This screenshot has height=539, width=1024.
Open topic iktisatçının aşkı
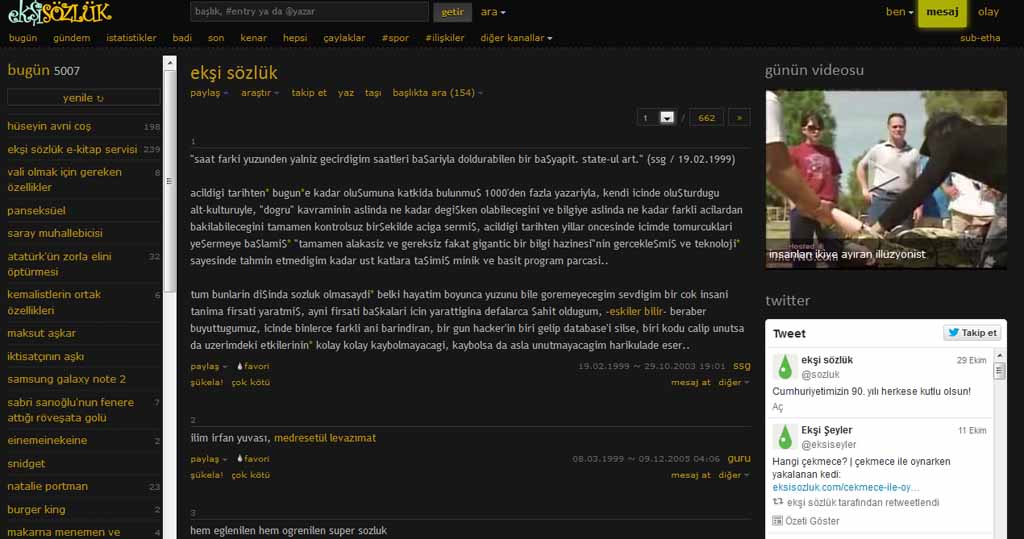tap(46, 356)
